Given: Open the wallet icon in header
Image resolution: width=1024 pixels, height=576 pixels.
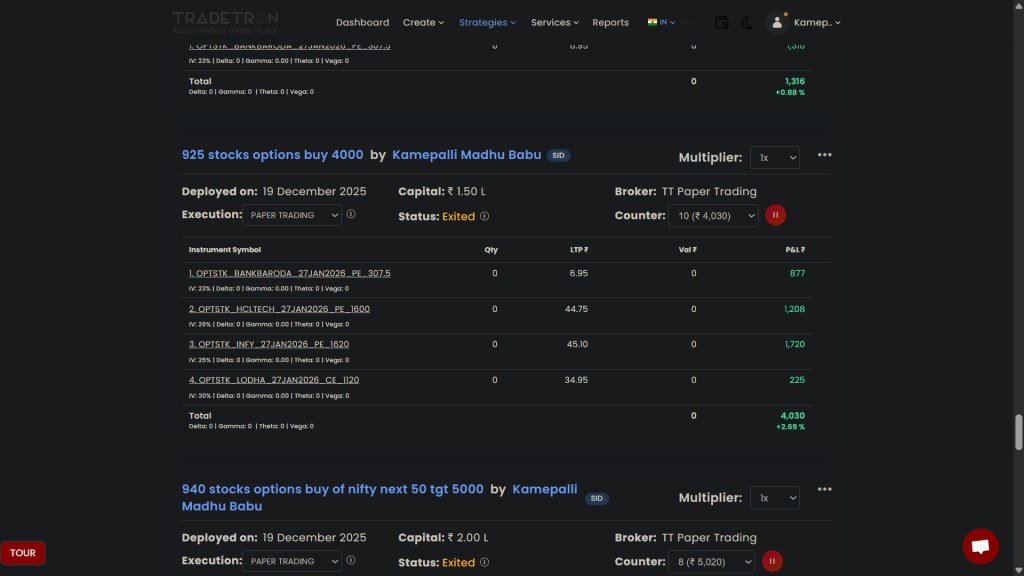Looking at the screenshot, I should click(x=722, y=22).
